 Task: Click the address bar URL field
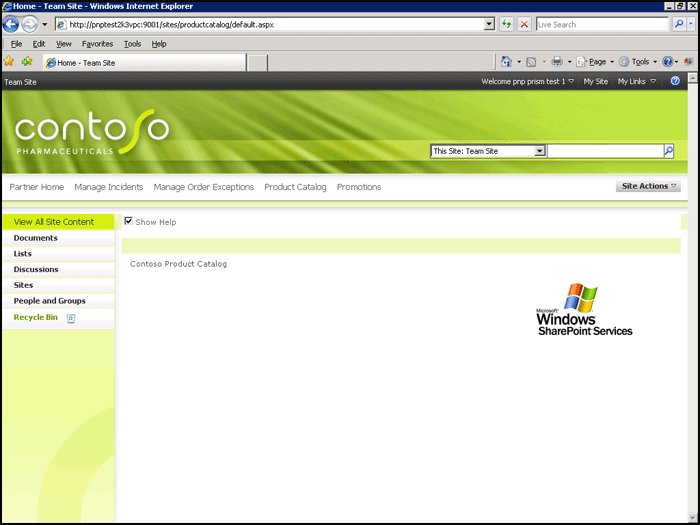tap(269, 25)
